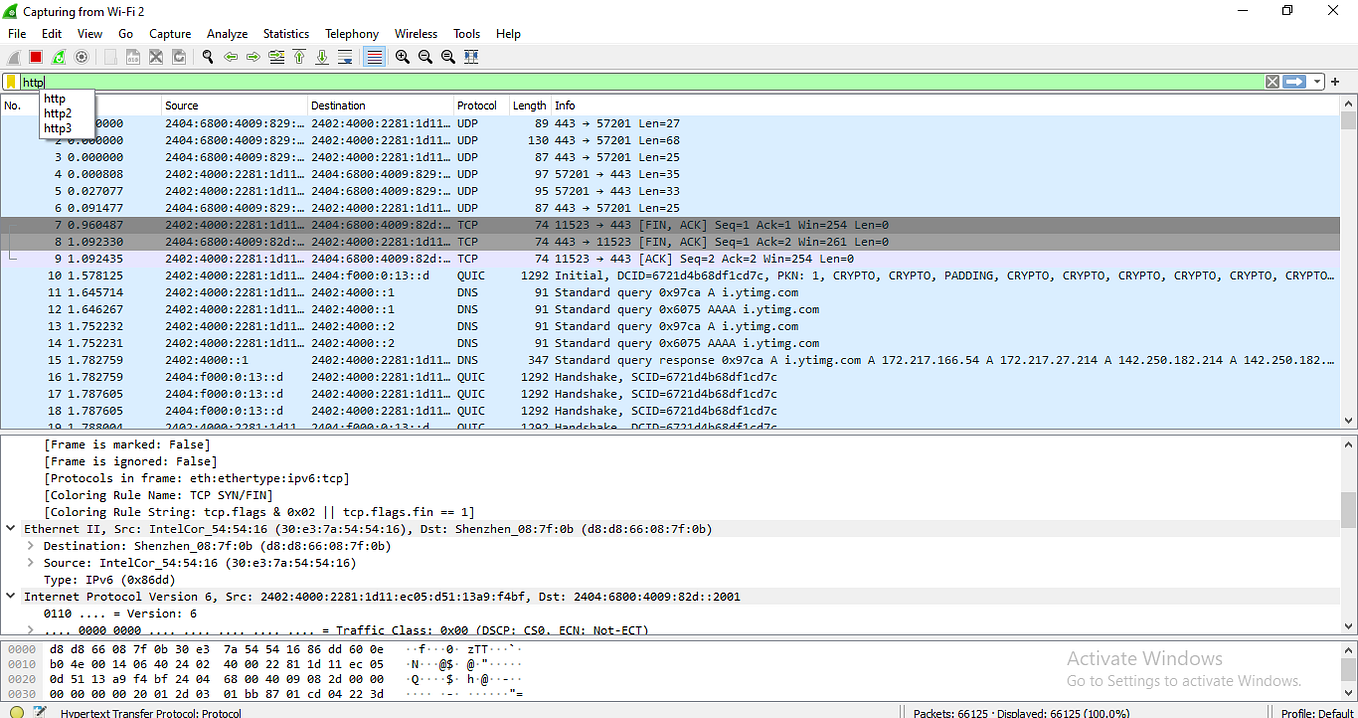The height and width of the screenshot is (718, 1358).
Task: Go to the last packet
Action: [322, 57]
